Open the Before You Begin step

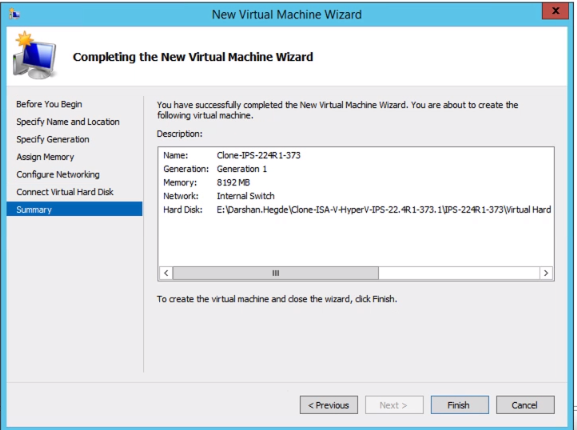click(49, 104)
